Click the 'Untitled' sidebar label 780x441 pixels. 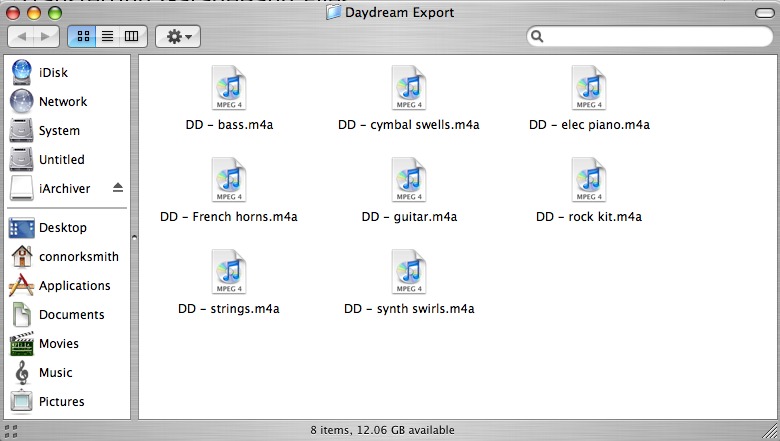pyautogui.click(x=62, y=160)
